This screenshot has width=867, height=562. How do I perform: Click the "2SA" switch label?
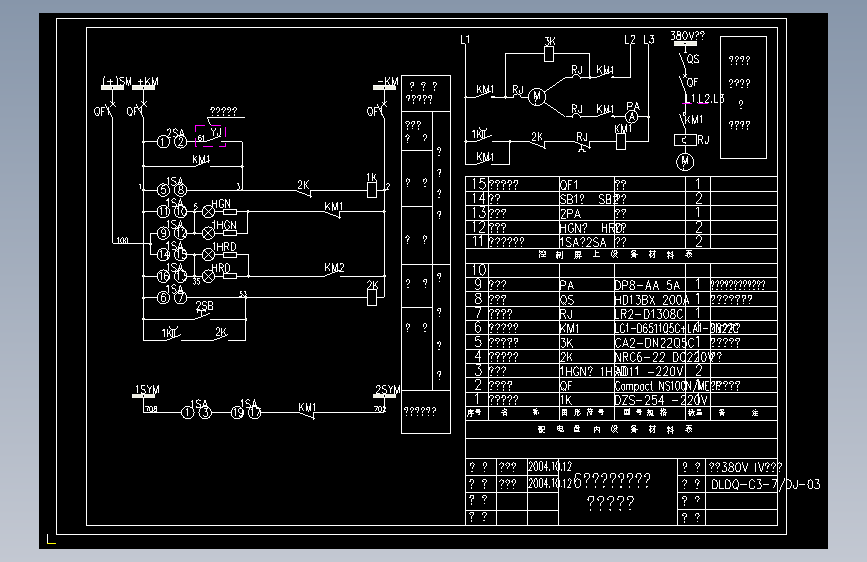coord(175,133)
